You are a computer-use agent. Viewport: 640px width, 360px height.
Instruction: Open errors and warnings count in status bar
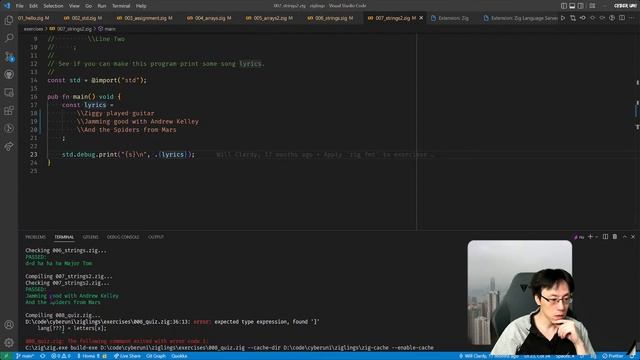[61, 356]
